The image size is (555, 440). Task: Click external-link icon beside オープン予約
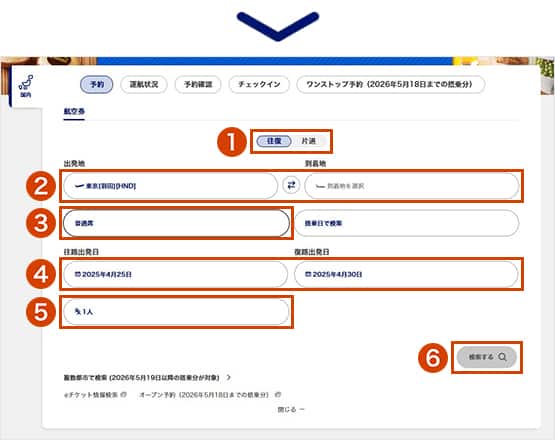click(x=278, y=394)
